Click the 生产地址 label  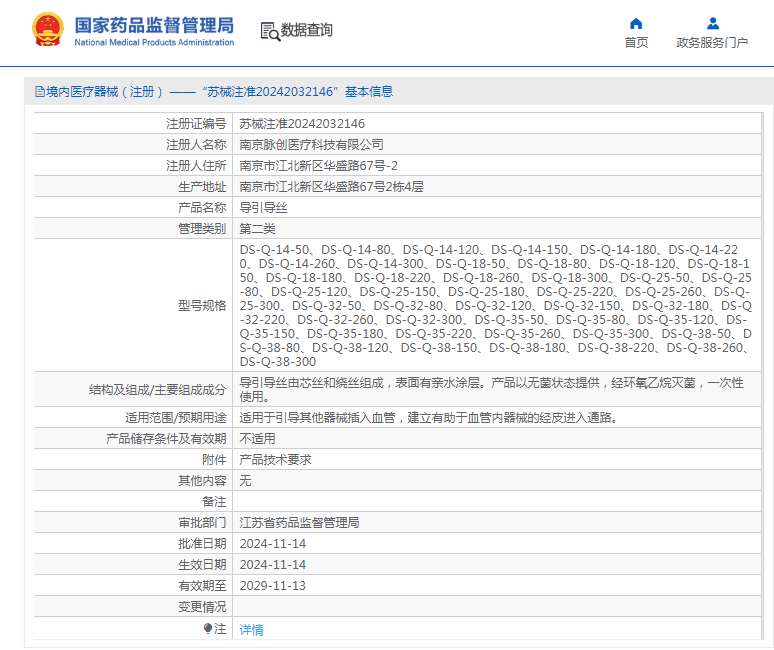pos(202,187)
